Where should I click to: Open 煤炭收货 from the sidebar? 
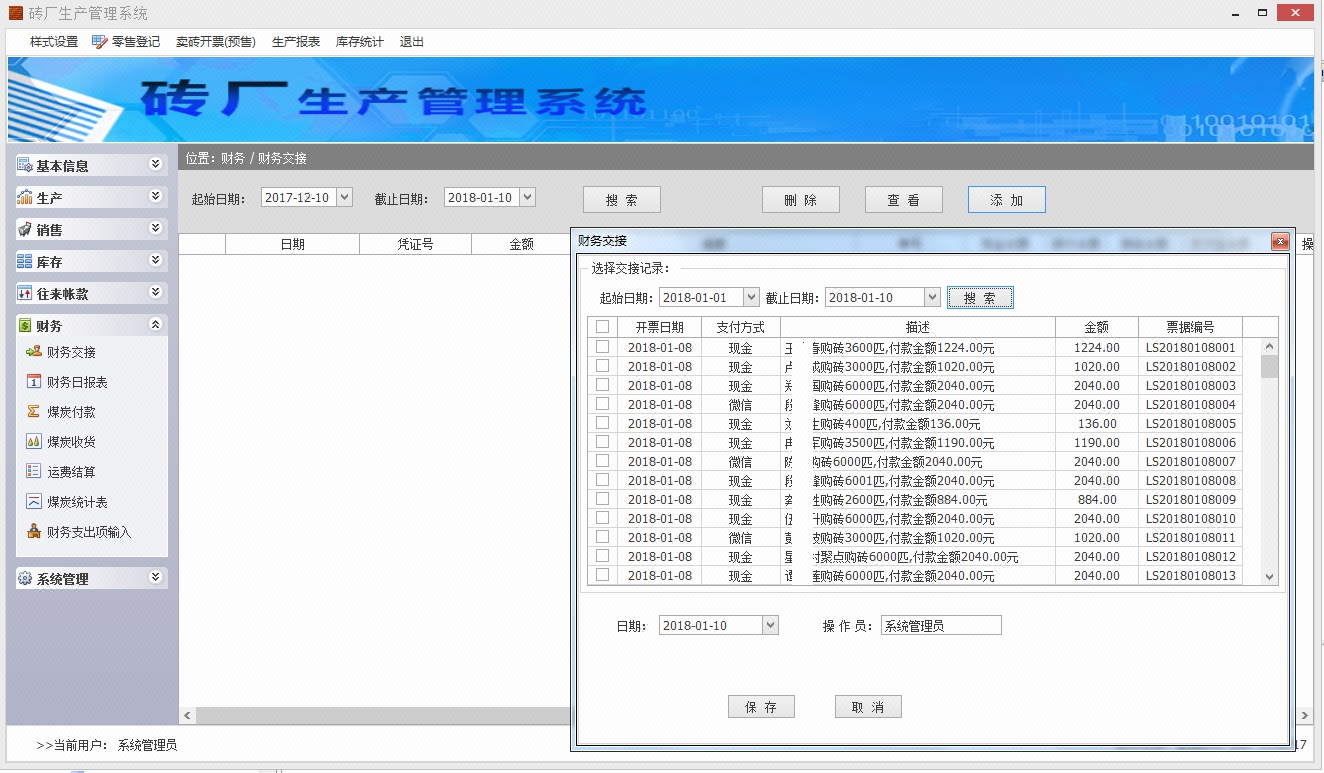tap(33, 442)
